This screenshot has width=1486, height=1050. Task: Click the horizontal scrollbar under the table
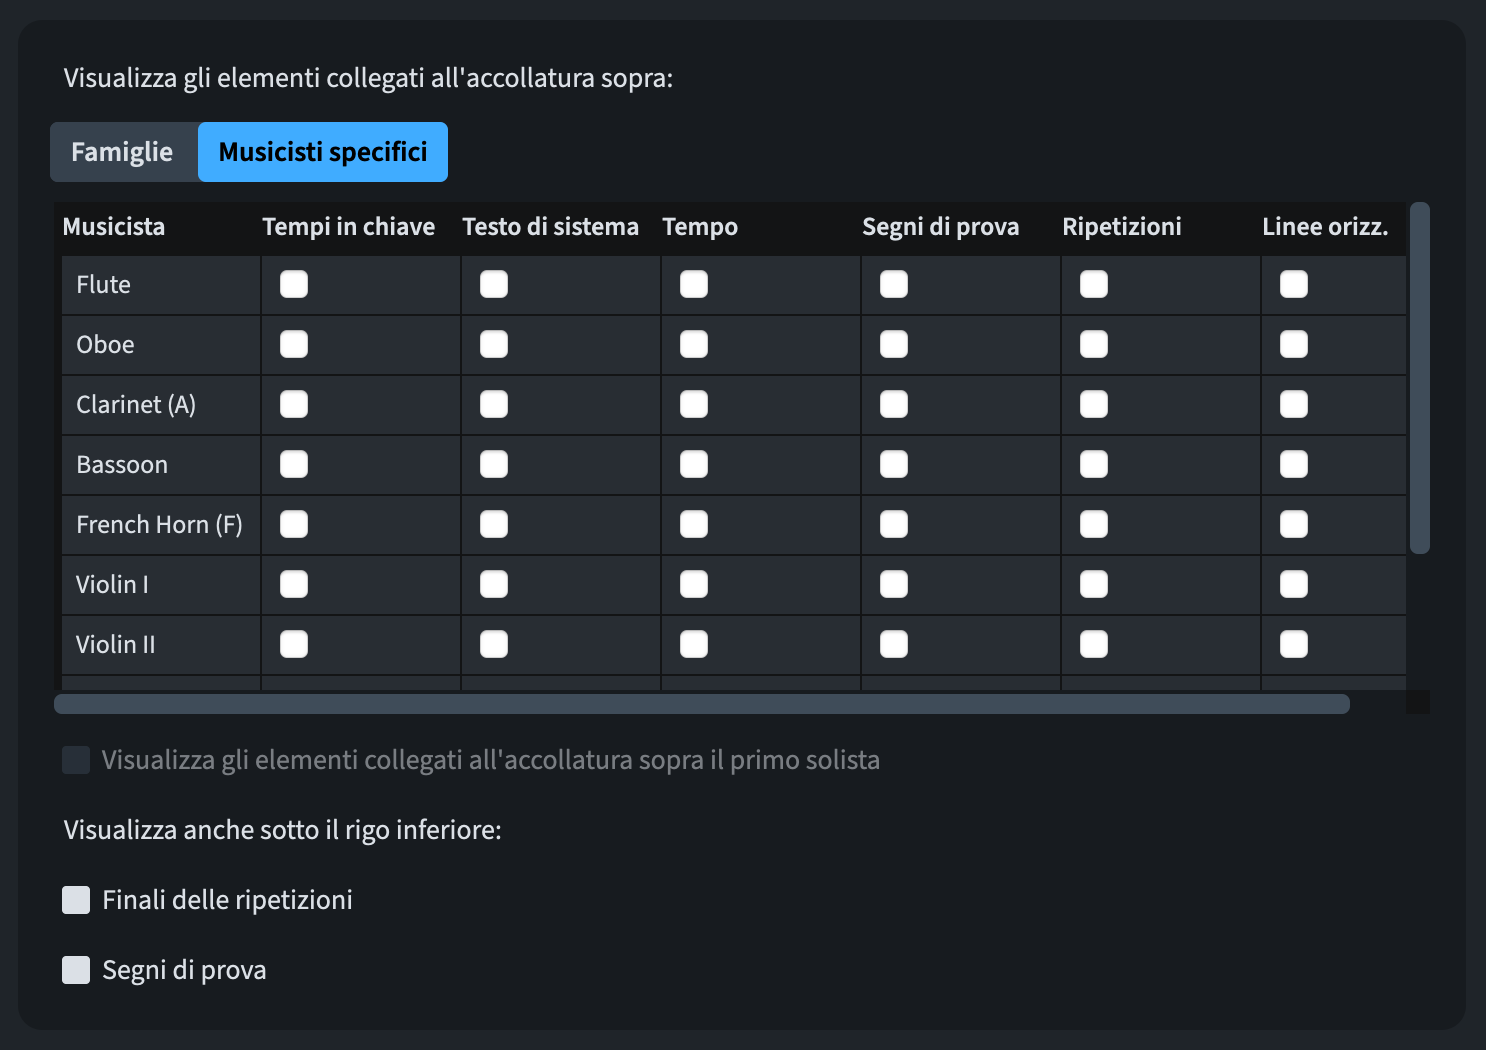[x=701, y=704]
